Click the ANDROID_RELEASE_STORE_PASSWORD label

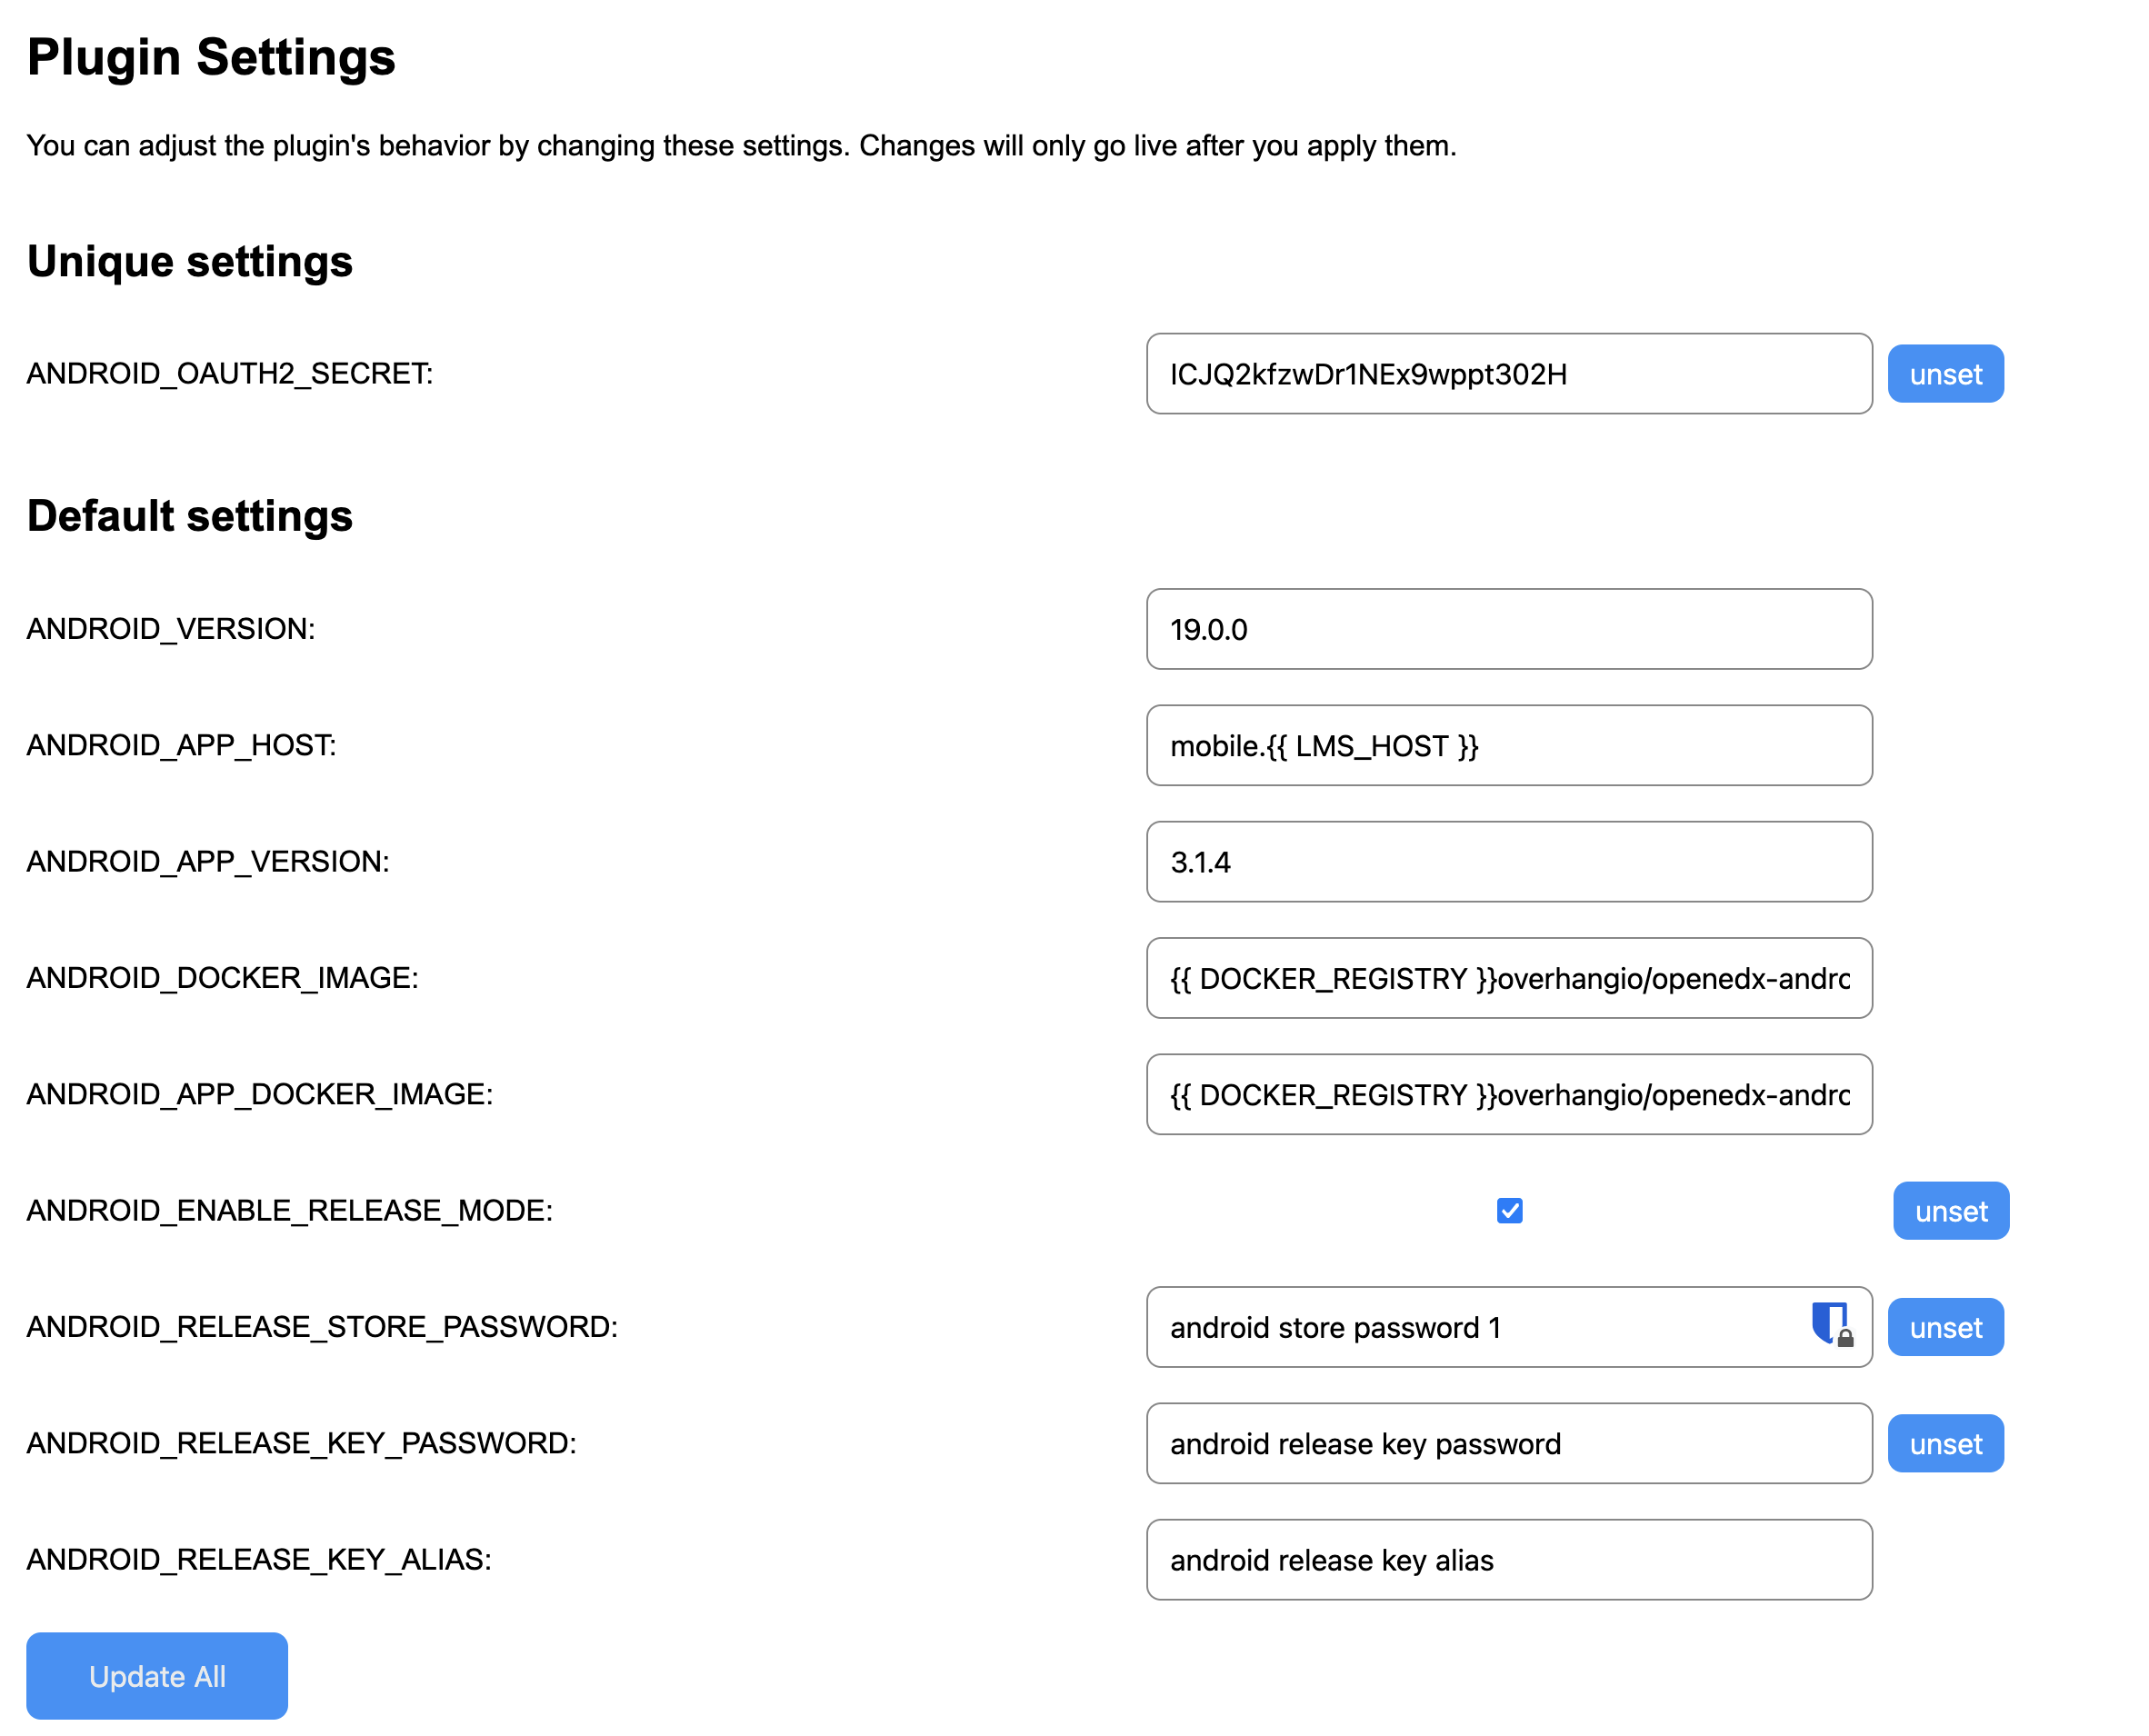[322, 1326]
